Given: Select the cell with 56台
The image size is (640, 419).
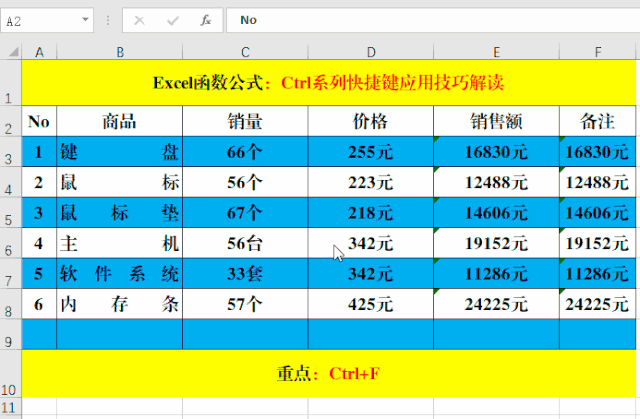Looking at the screenshot, I should (x=245, y=243).
